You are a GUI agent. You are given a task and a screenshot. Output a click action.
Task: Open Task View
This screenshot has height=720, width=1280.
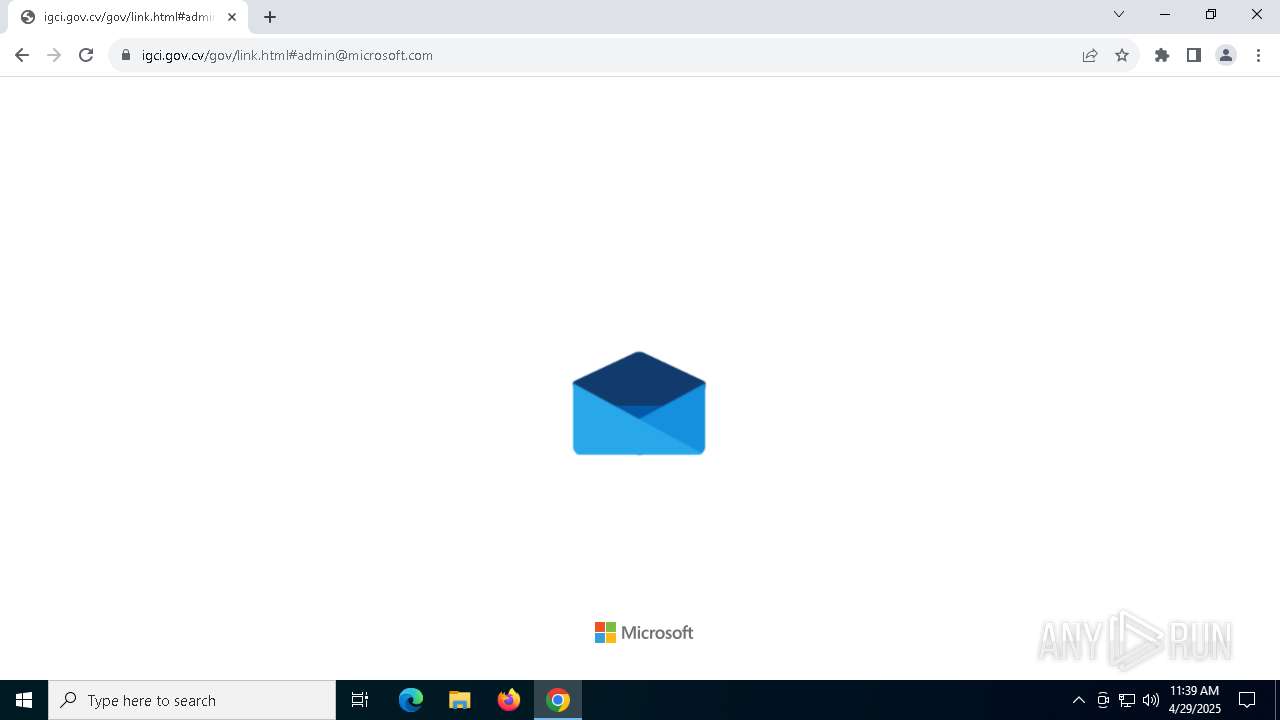coord(360,700)
